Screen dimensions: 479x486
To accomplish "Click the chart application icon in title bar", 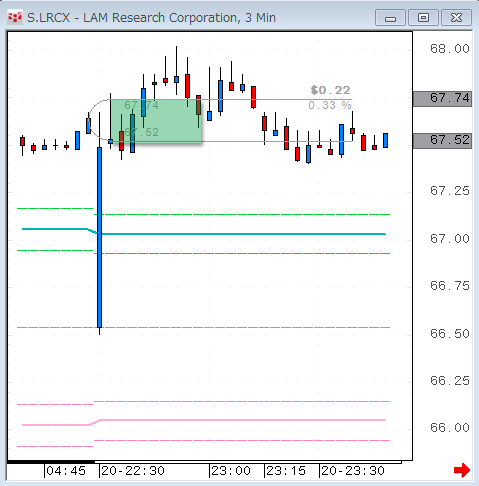I will (15, 17).
